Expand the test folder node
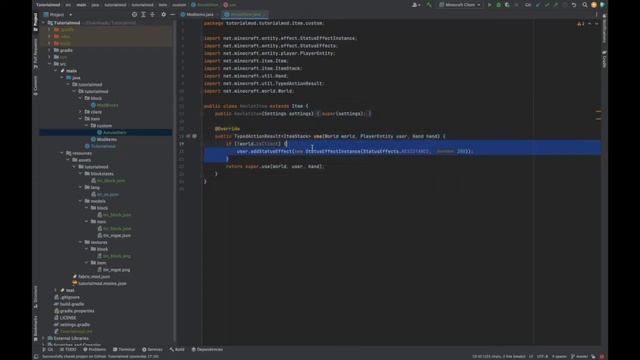The image size is (640, 360). 56,290
